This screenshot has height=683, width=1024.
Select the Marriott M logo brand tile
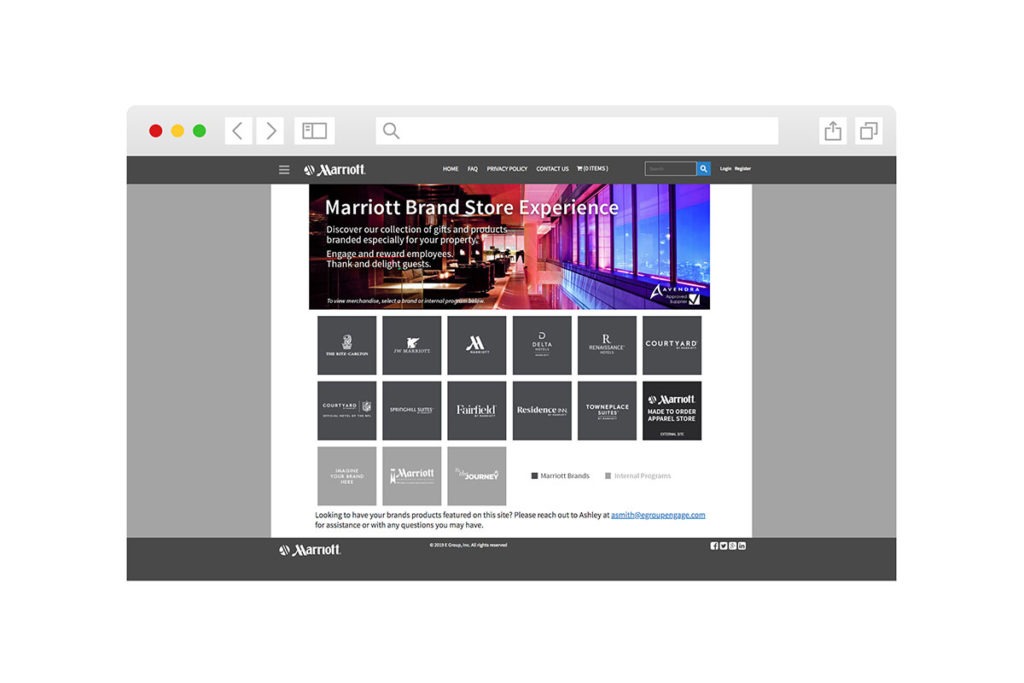[477, 345]
